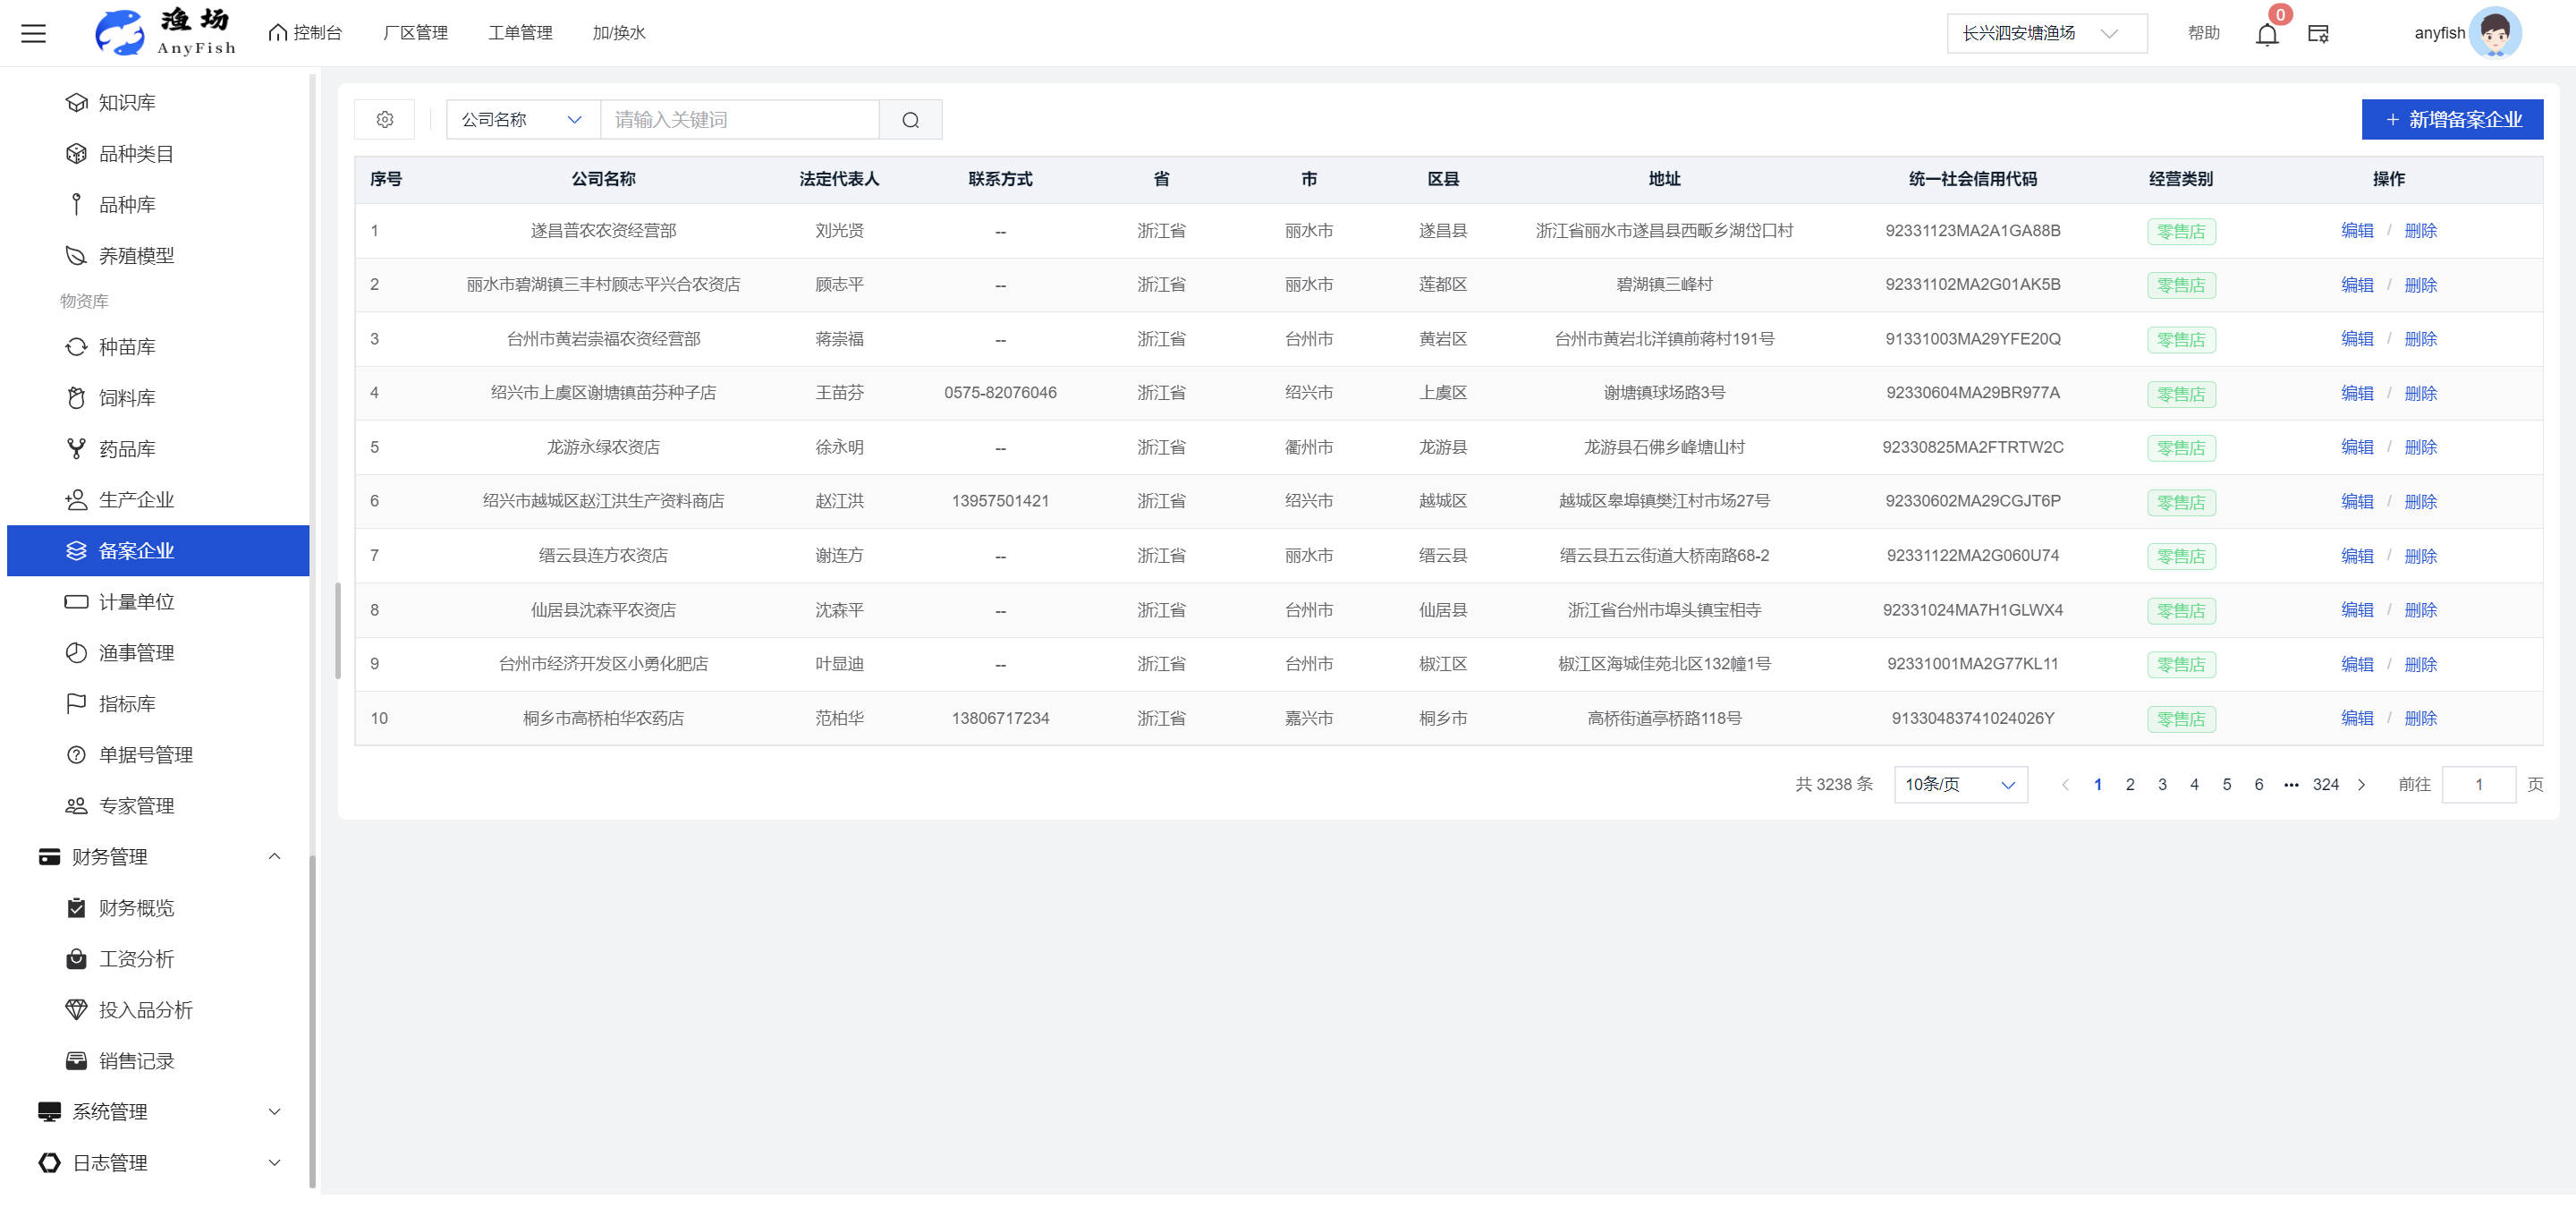Open the 长兴泗安塘渔场 farm selector
Viewport: 2576px width, 1208px height.
[2045, 33]
